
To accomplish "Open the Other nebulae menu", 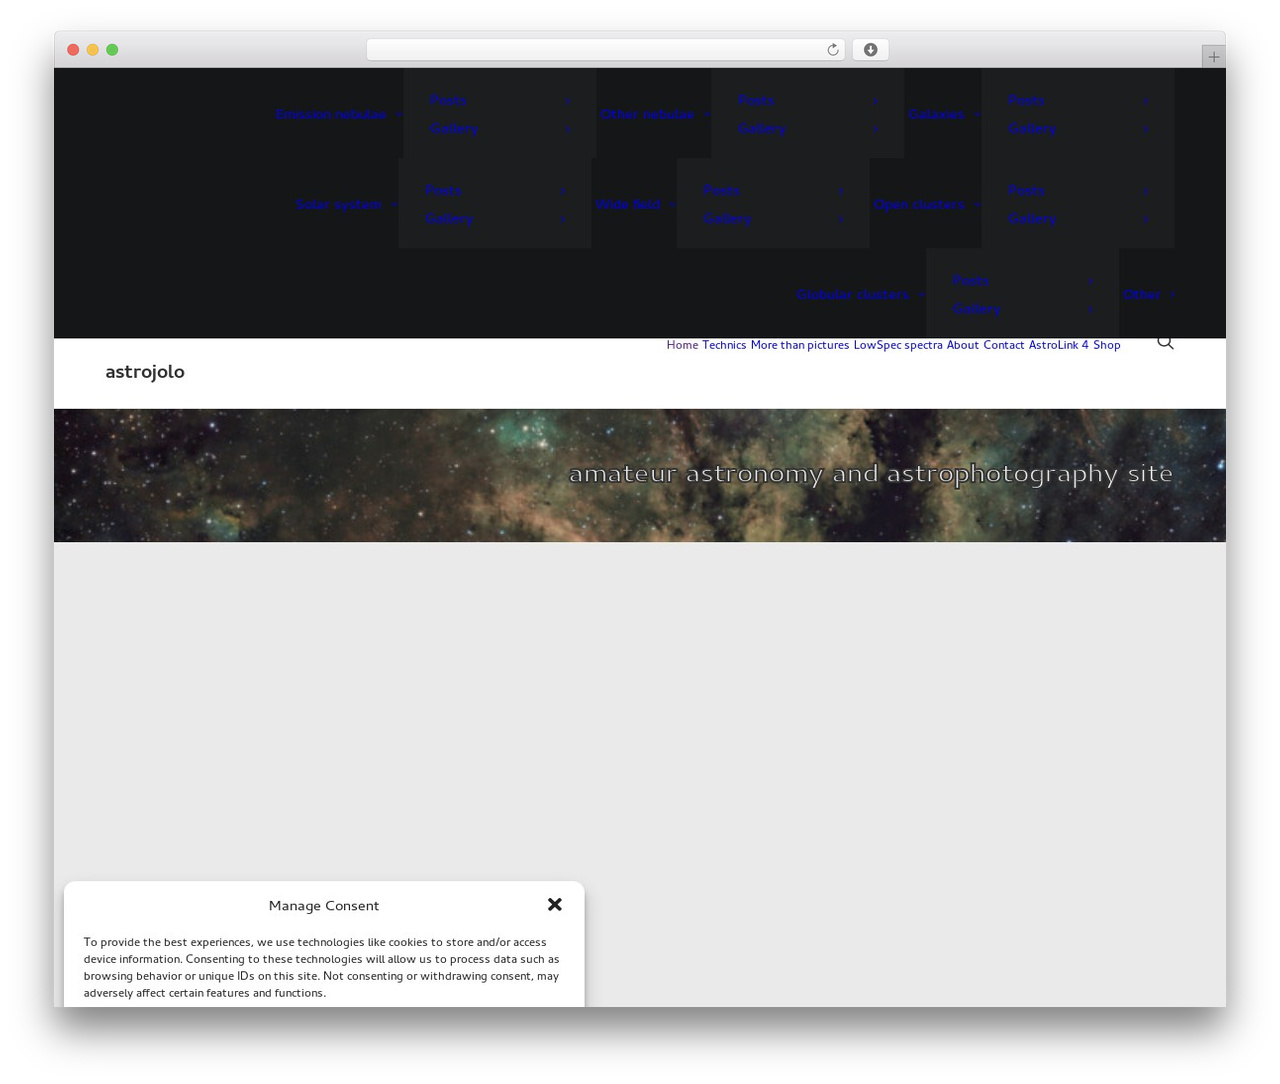I will click(647, 114).
